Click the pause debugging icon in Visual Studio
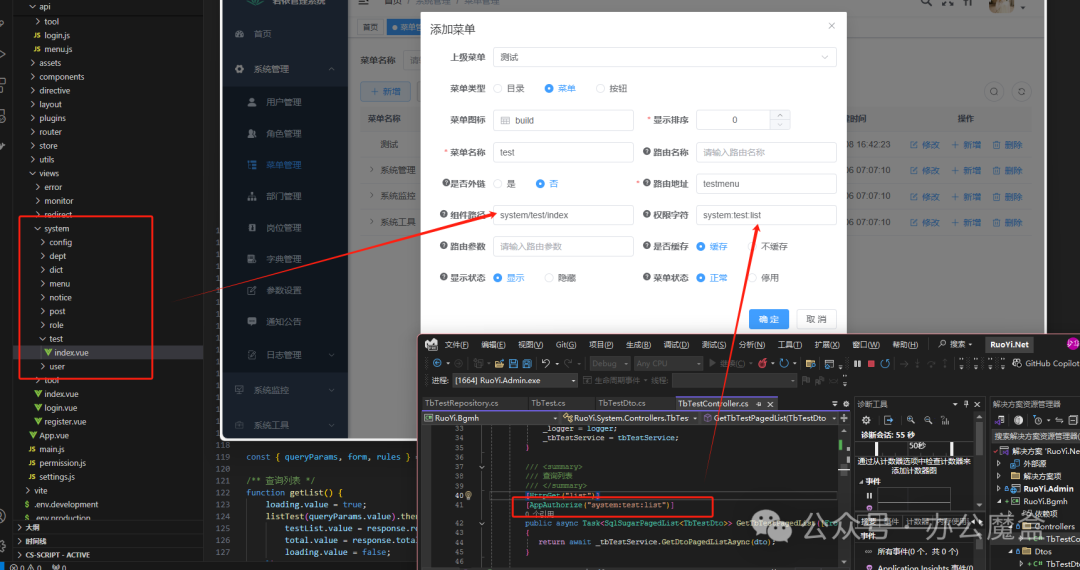 [857, 363]
